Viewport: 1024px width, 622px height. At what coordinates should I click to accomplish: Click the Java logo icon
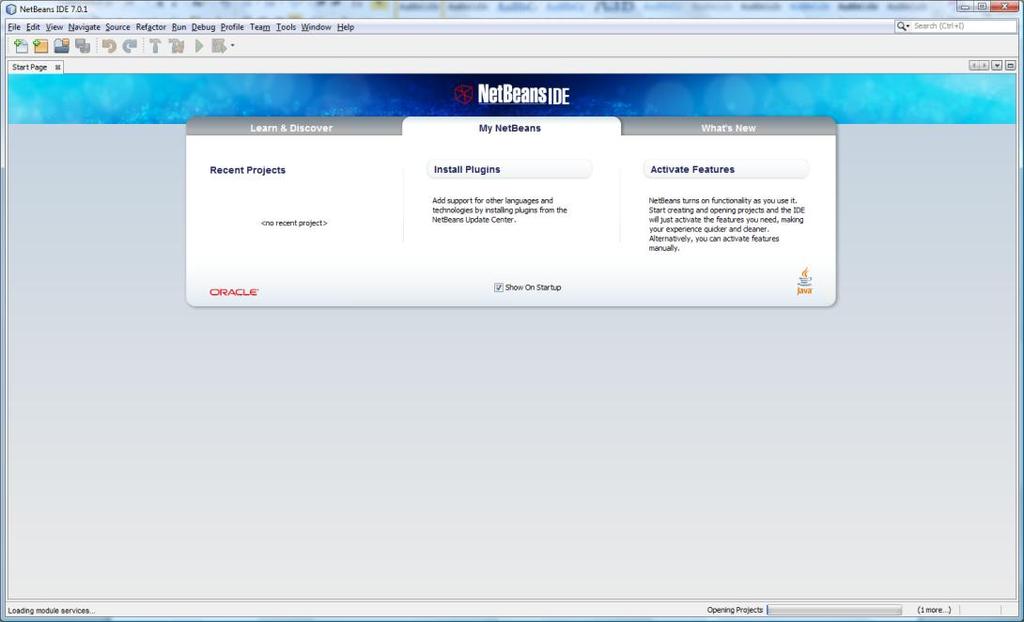[805, 281]
